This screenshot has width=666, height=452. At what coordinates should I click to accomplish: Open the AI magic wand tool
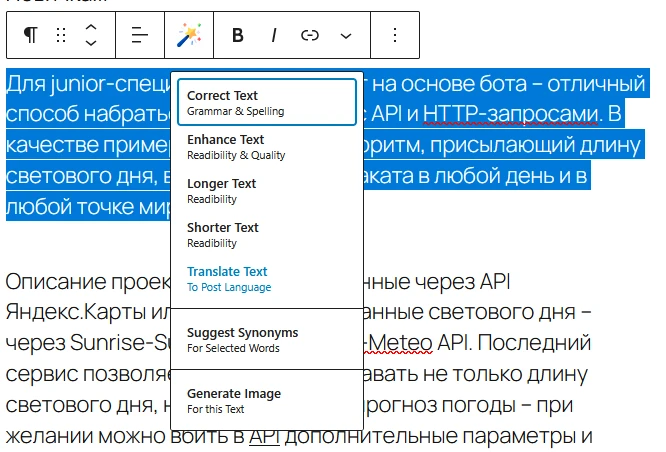[x=189, y=35]
